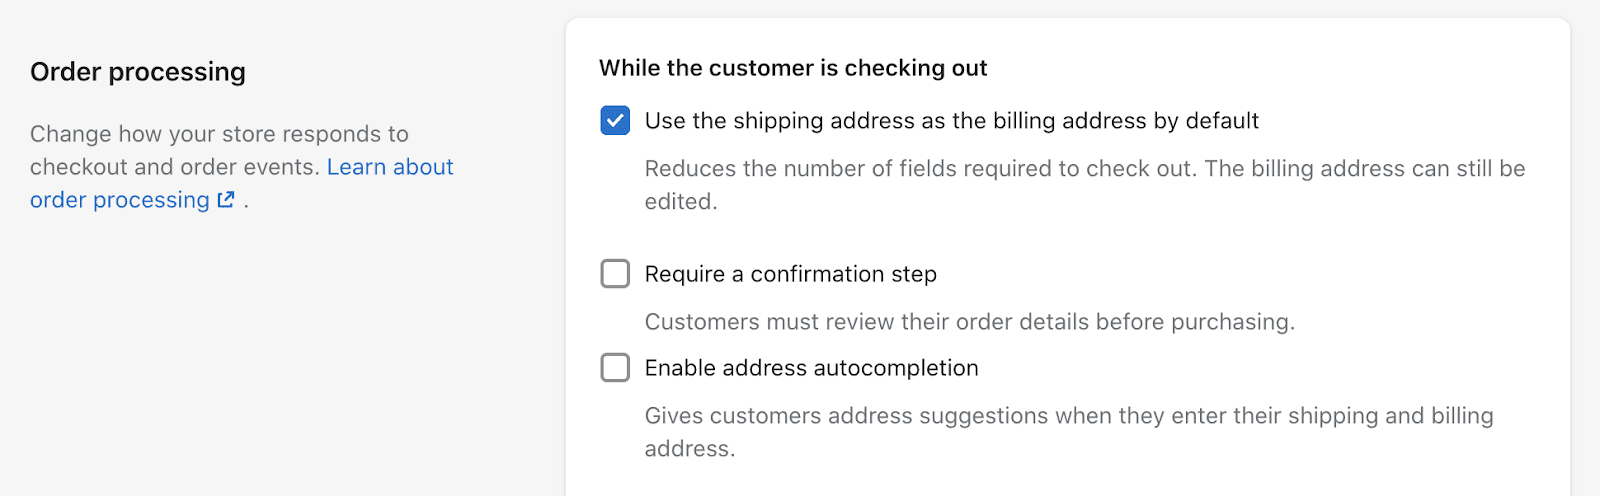Click the word 'address.' below the autocompletion description
1600x496 pixels.
690,449
